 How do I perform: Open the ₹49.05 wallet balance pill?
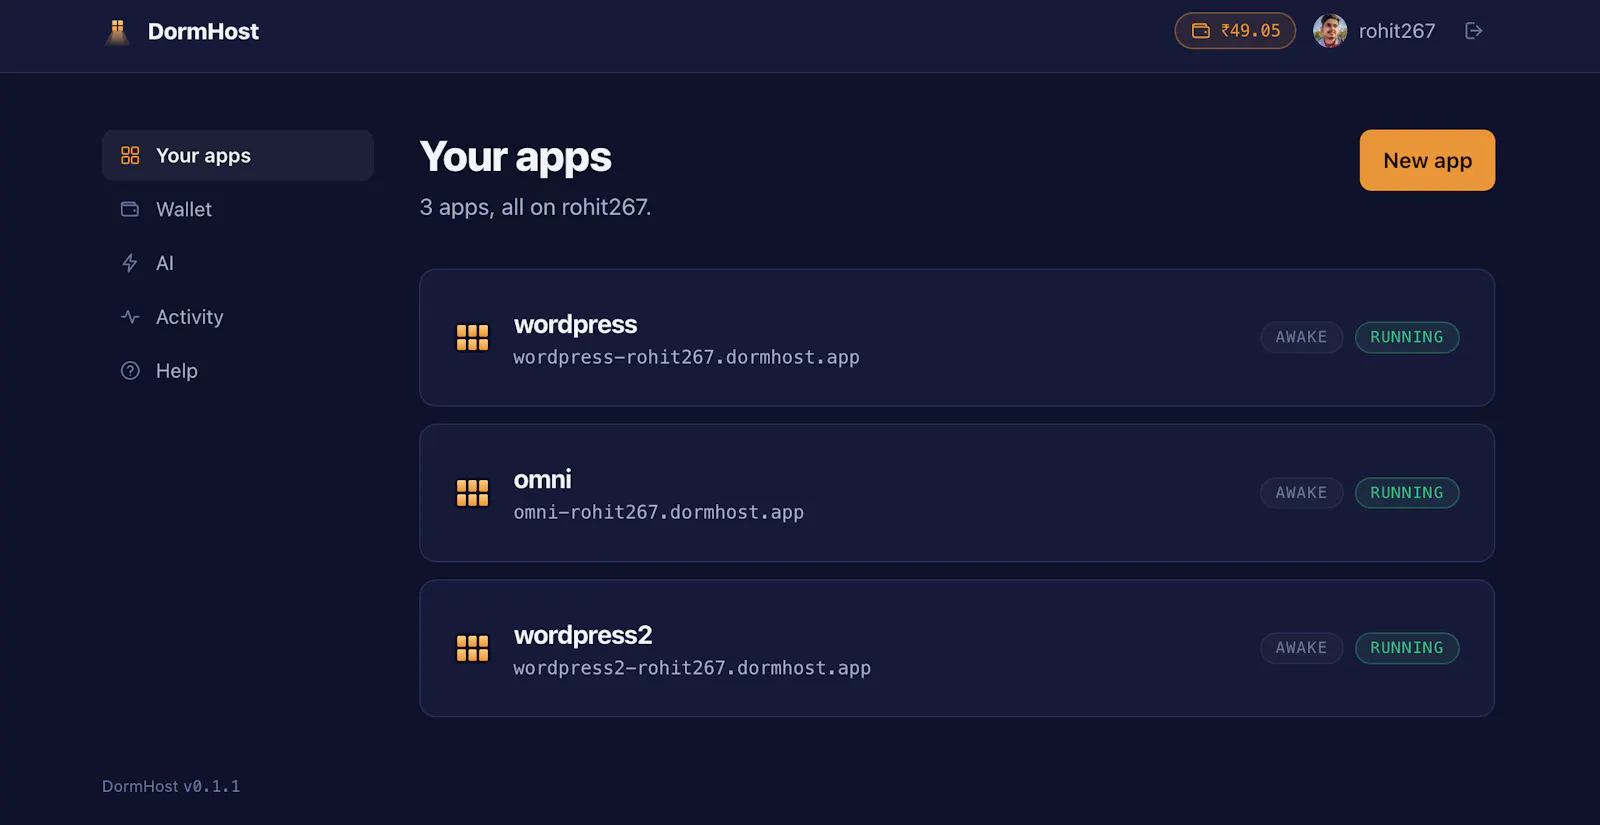(1235, 31)
